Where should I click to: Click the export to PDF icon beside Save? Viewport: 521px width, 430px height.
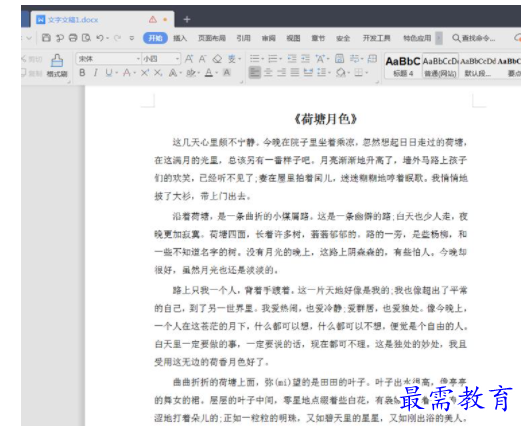tap(60, 38)
